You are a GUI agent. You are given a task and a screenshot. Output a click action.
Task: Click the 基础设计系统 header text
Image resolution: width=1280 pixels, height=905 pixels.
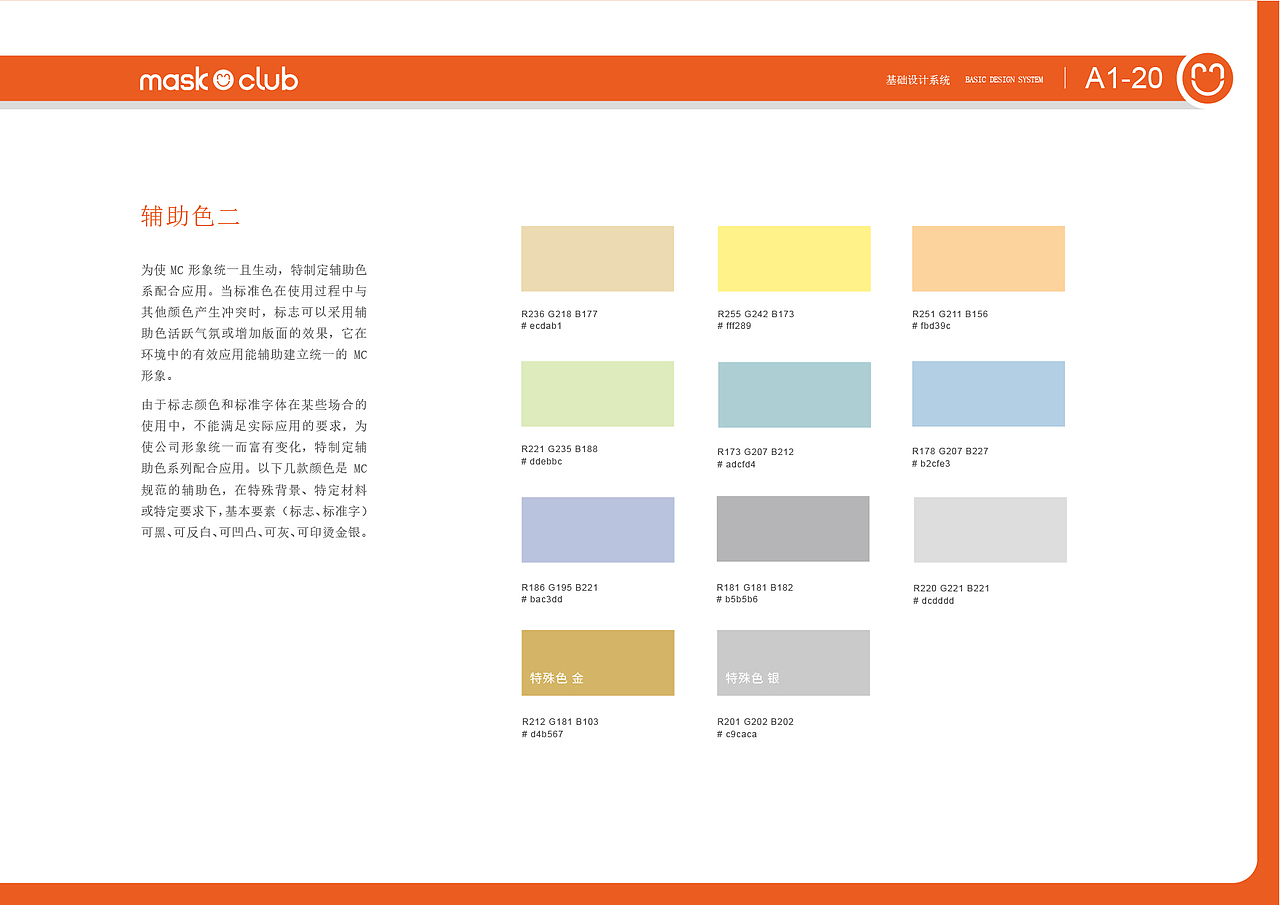point(918,80)
